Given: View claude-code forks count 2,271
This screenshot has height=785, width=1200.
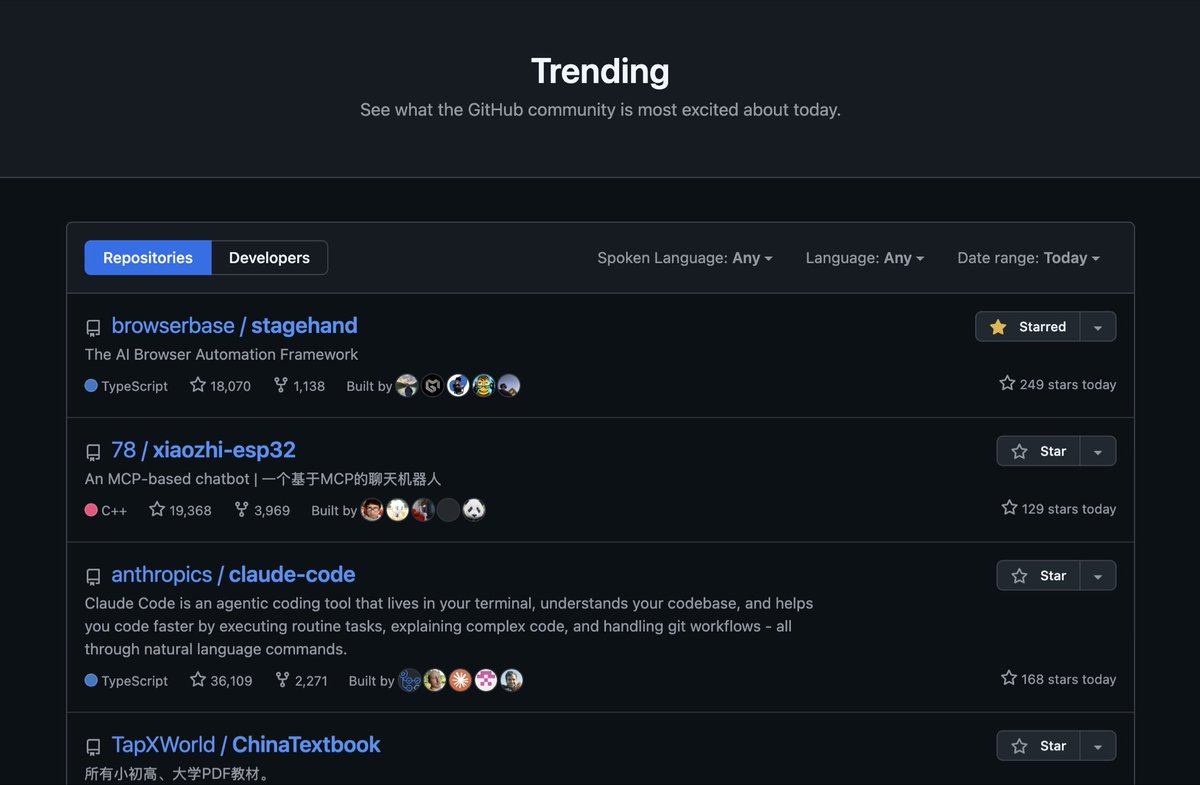Looking at the screenshot, I should 301,680.
